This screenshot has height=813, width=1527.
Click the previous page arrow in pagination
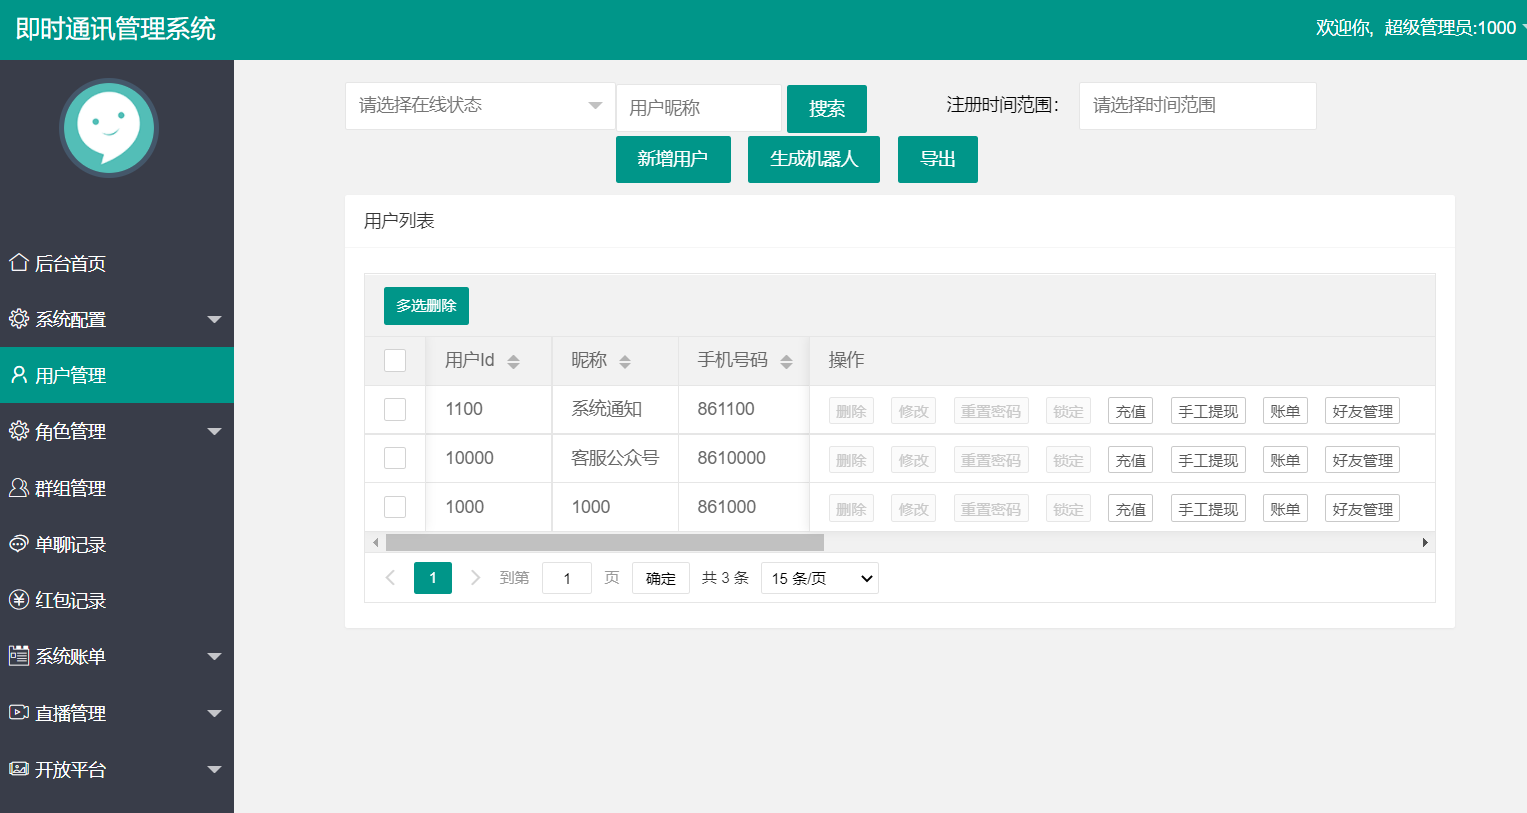pyautogui.click(x=390, y=578)
